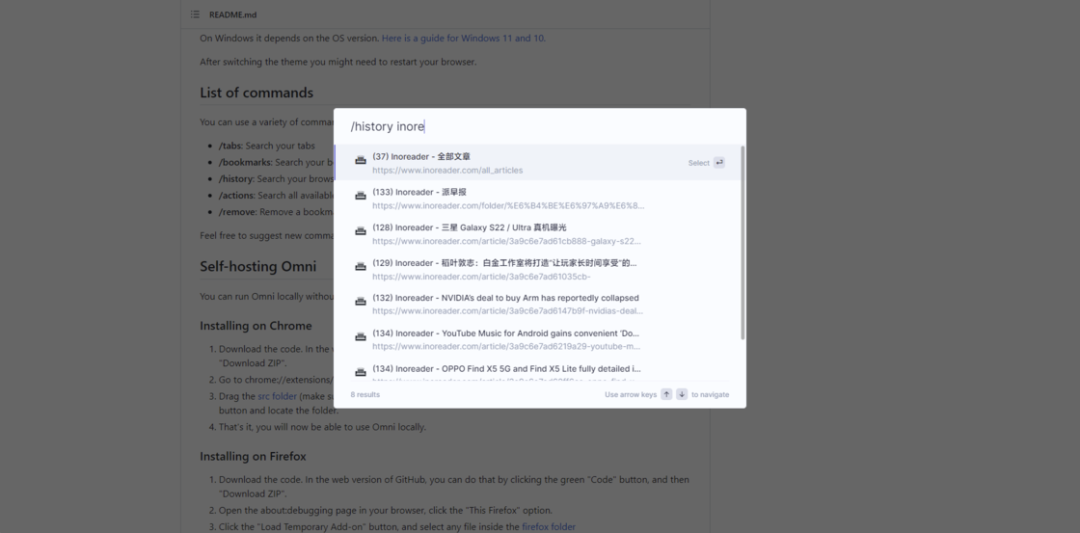Click the "Installing on Chrome" heading

pos(256,326)
